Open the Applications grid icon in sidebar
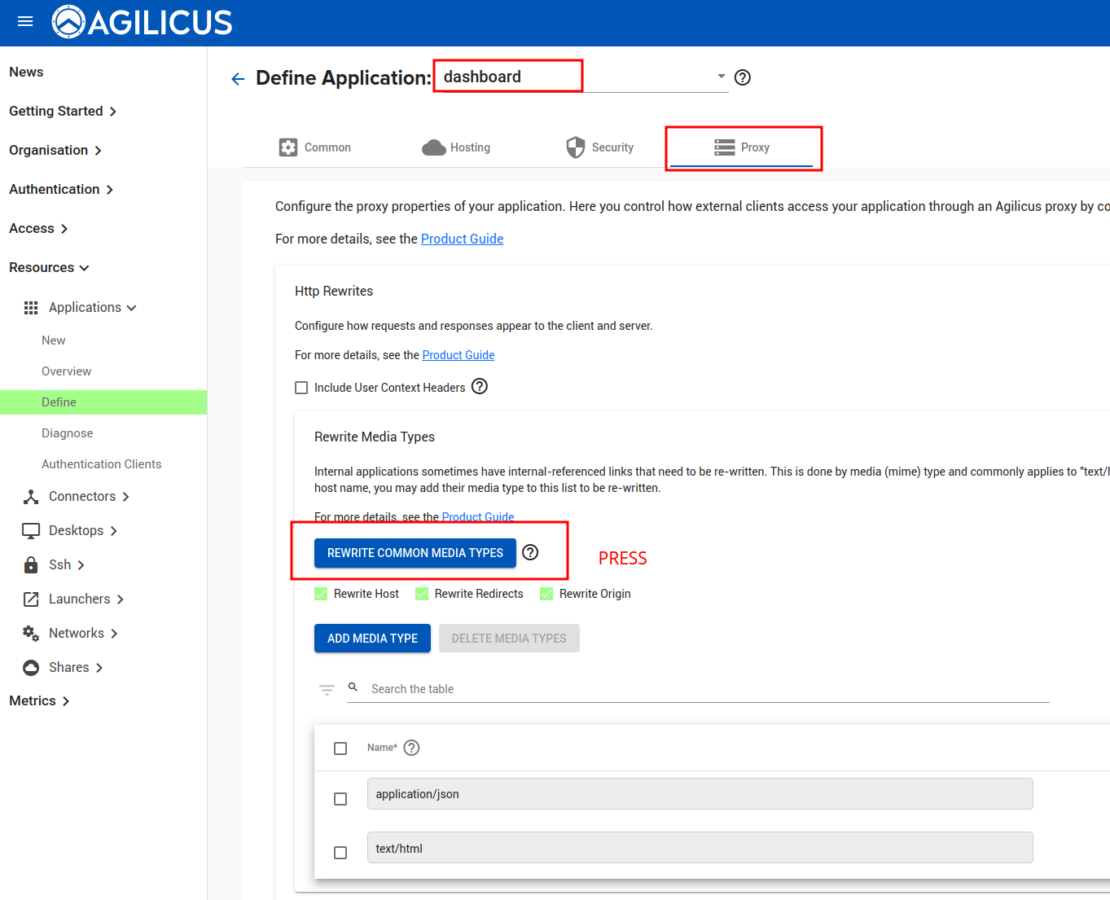The image size is (1110, 900). click(x=31, y=307)
